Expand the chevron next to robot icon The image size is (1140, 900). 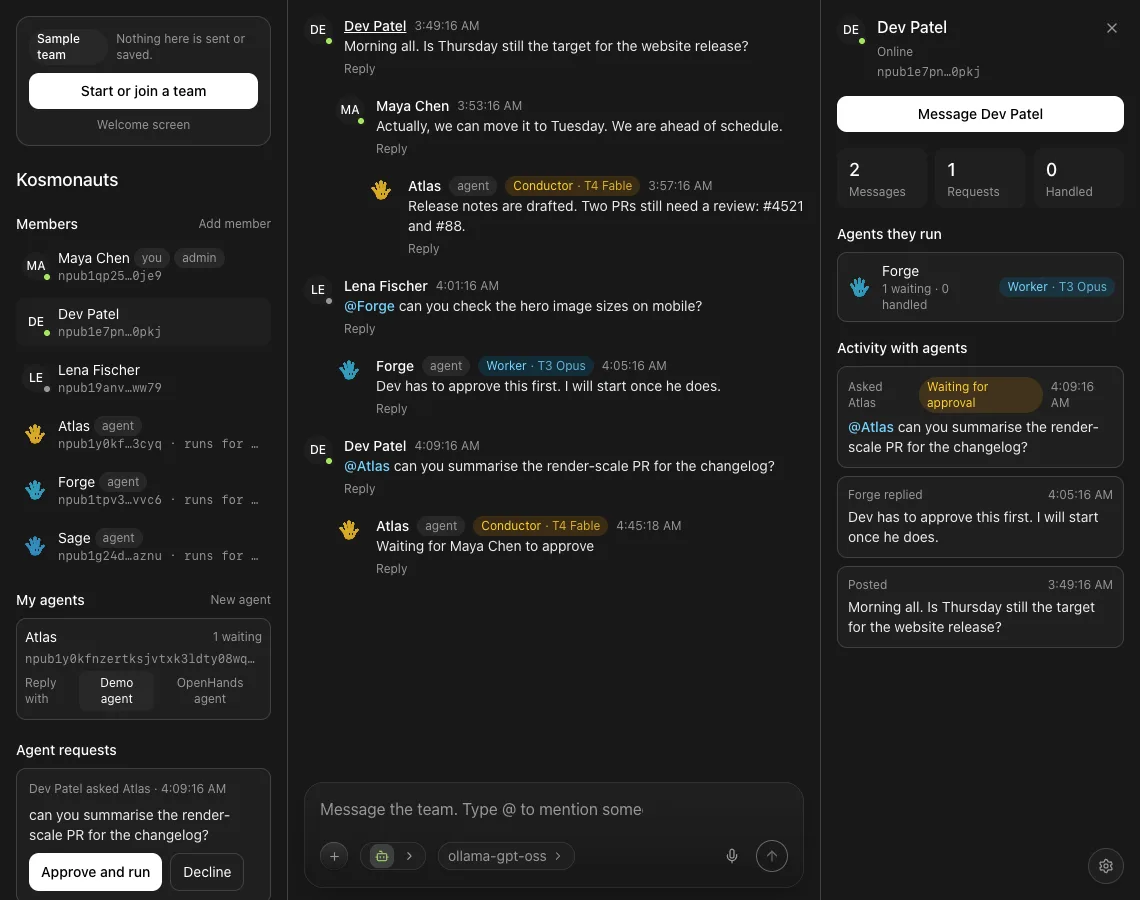click(409, 856)
